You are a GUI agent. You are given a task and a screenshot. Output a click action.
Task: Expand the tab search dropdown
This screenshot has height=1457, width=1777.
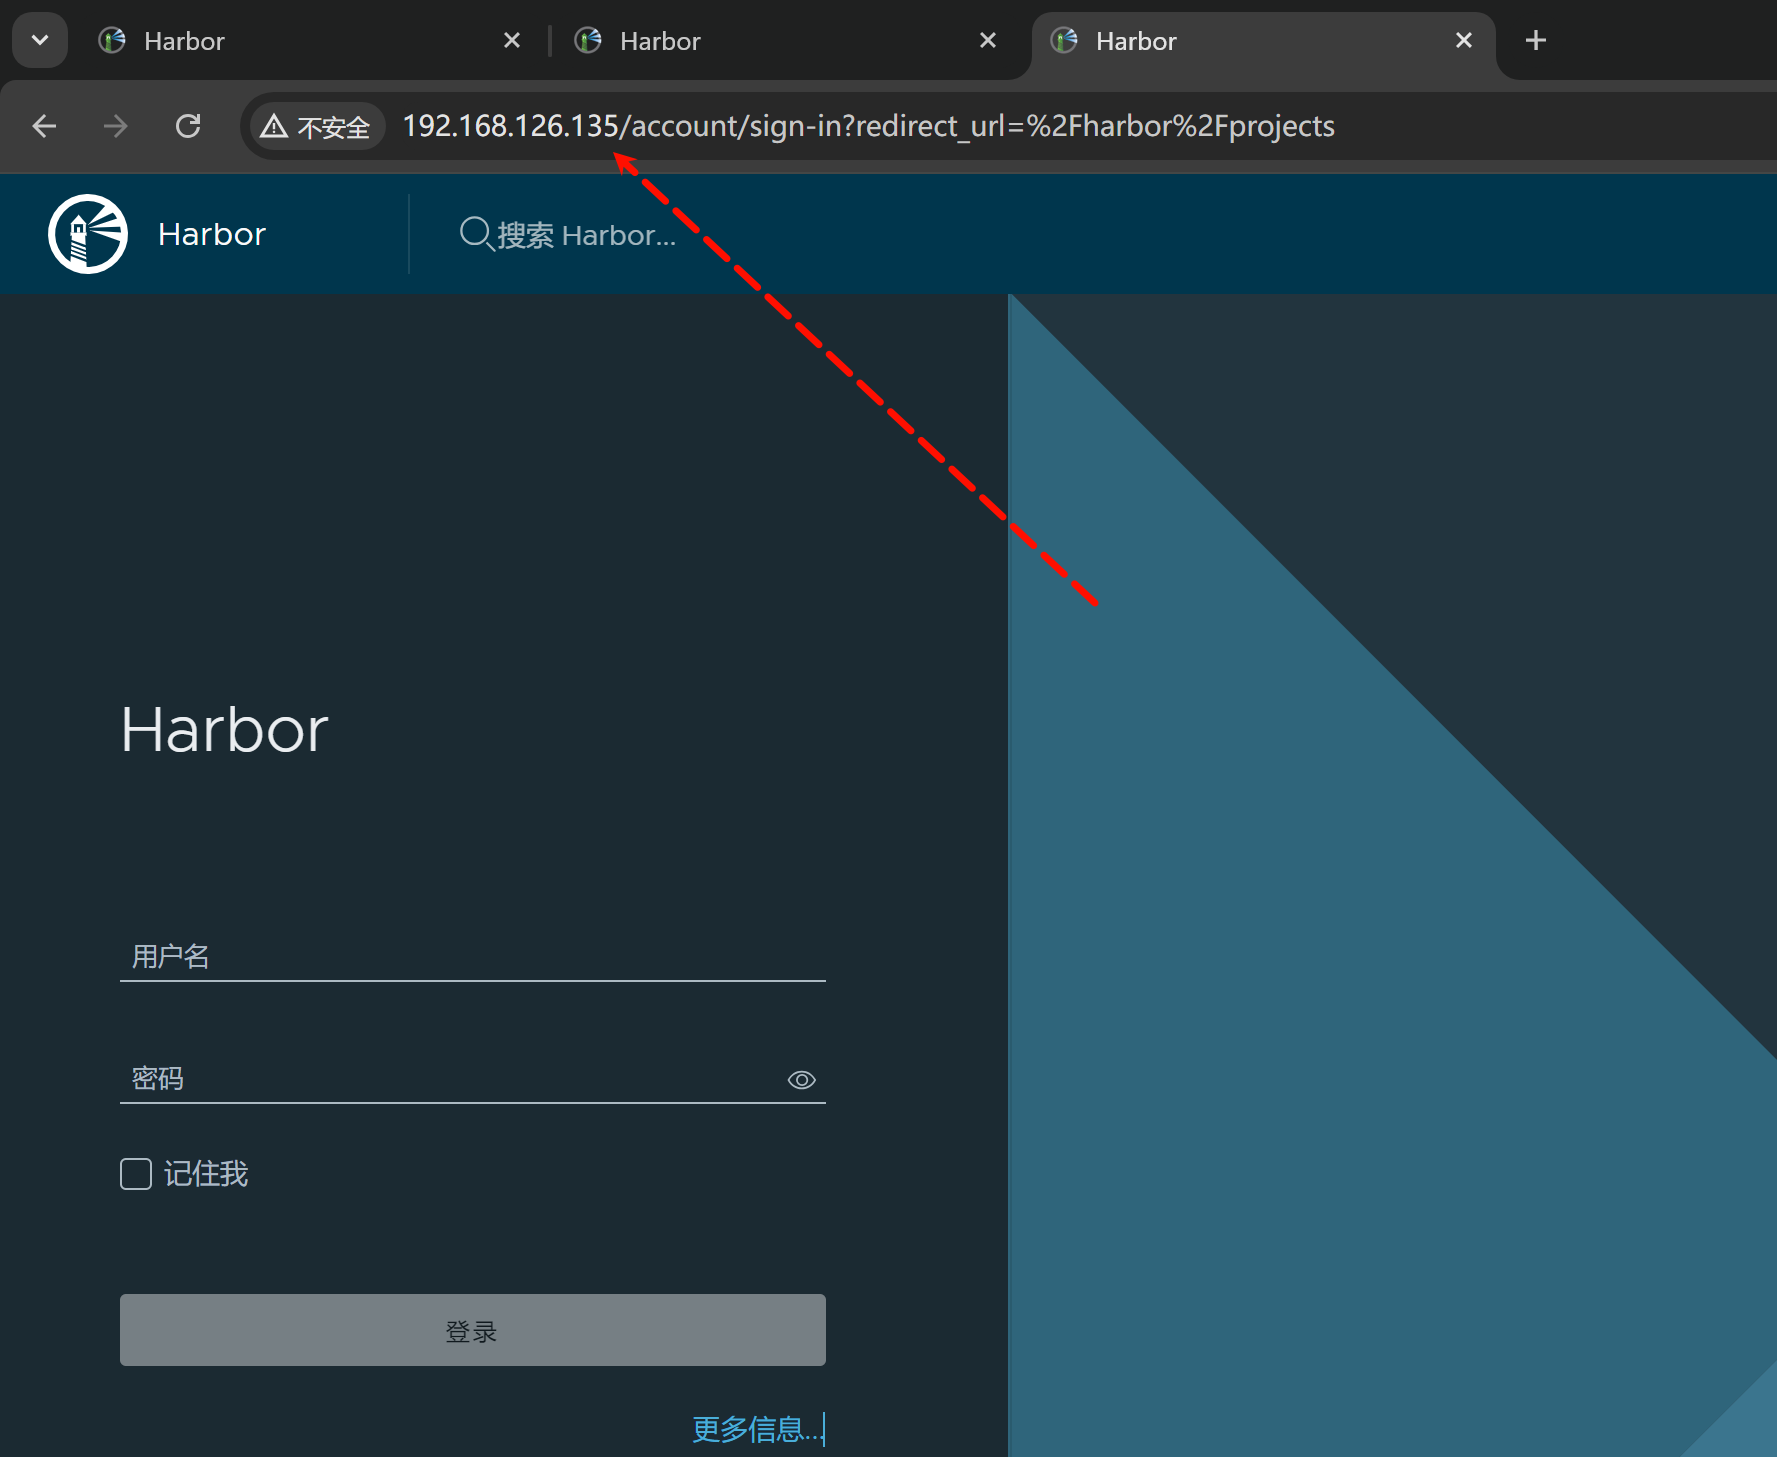point(40,41)
